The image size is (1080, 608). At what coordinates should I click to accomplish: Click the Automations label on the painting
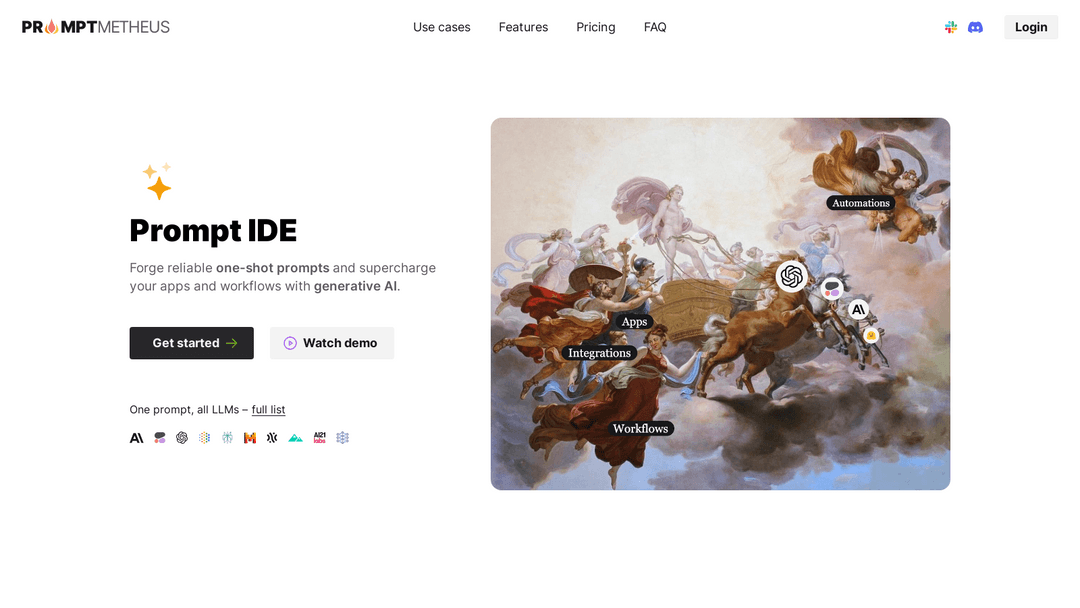pos(861,203)
